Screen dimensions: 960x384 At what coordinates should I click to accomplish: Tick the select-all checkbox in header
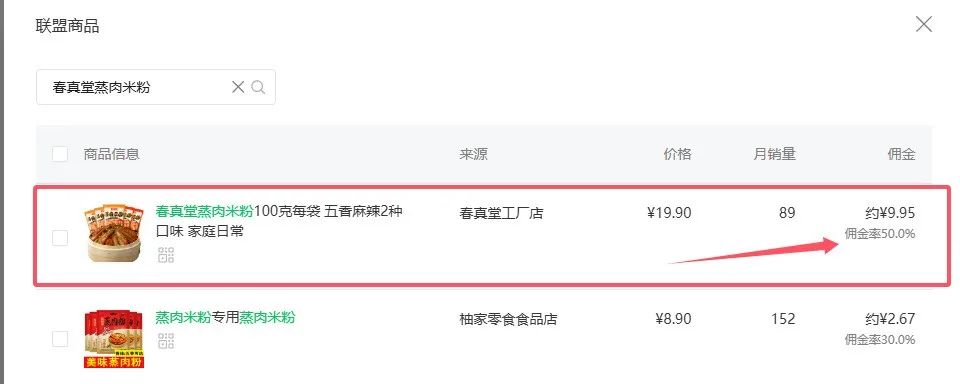[x=60, y=153]
